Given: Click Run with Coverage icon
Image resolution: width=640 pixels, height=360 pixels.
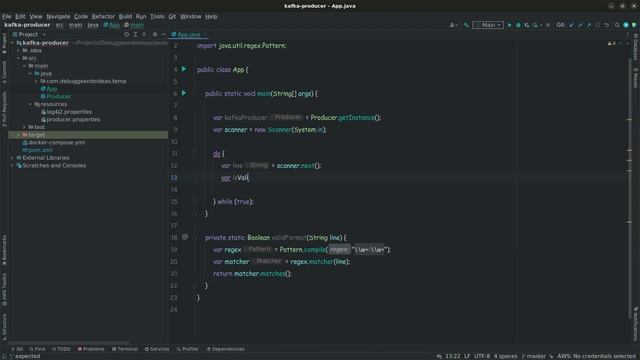Looking at the screenshot, I should coord(527,25).
